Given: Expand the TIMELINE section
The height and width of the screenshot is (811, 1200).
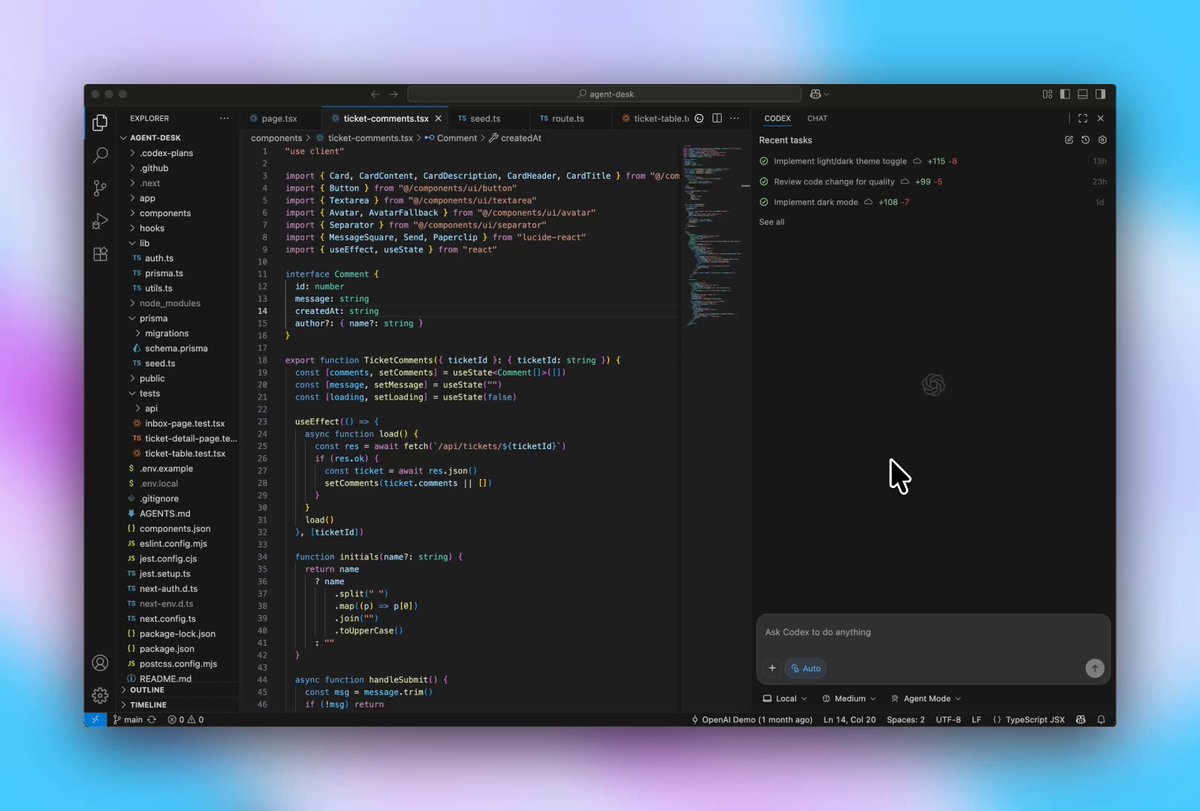Looking at the screenshot, I should [x=148, y=705].
